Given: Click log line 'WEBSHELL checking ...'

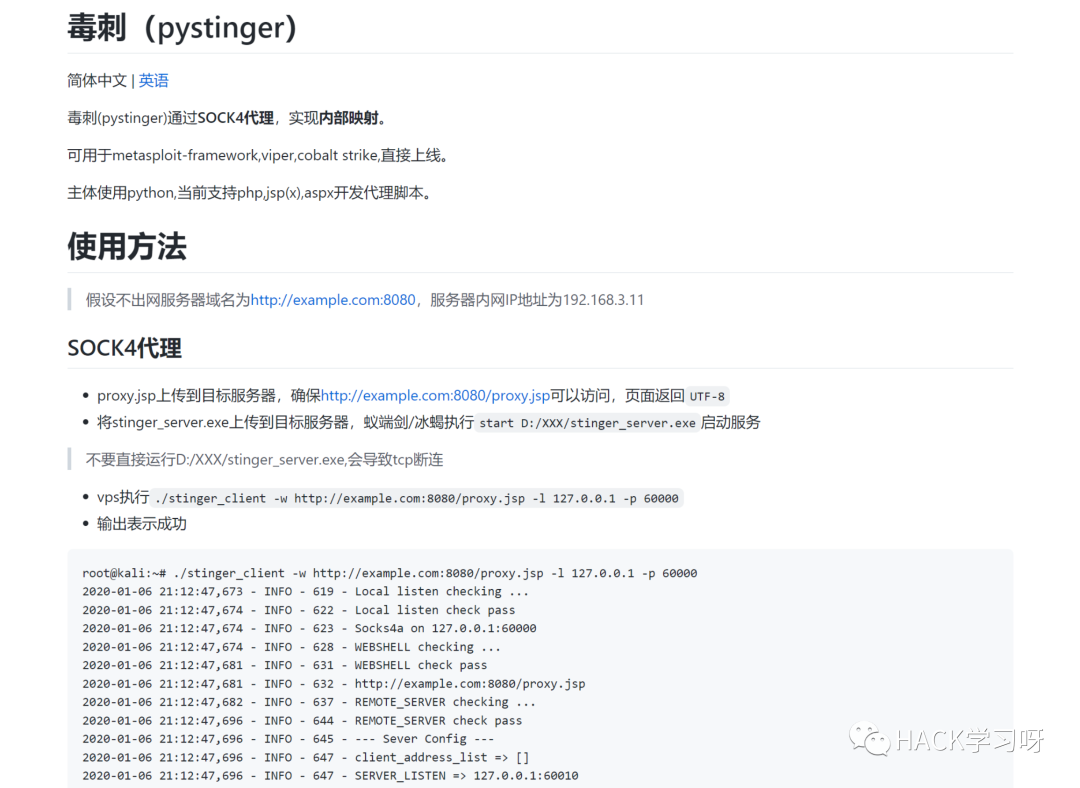Looking at the screenshot, I should pyautogui.click(x=291, y=647).
